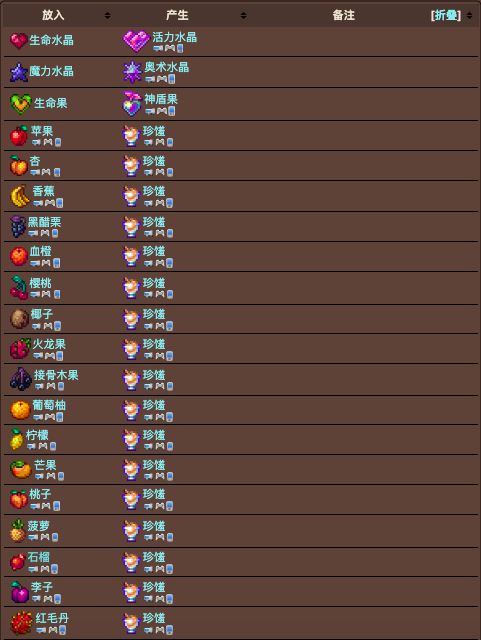Open the 葡萄柚 grapefruit link

(x=49, y=405)
